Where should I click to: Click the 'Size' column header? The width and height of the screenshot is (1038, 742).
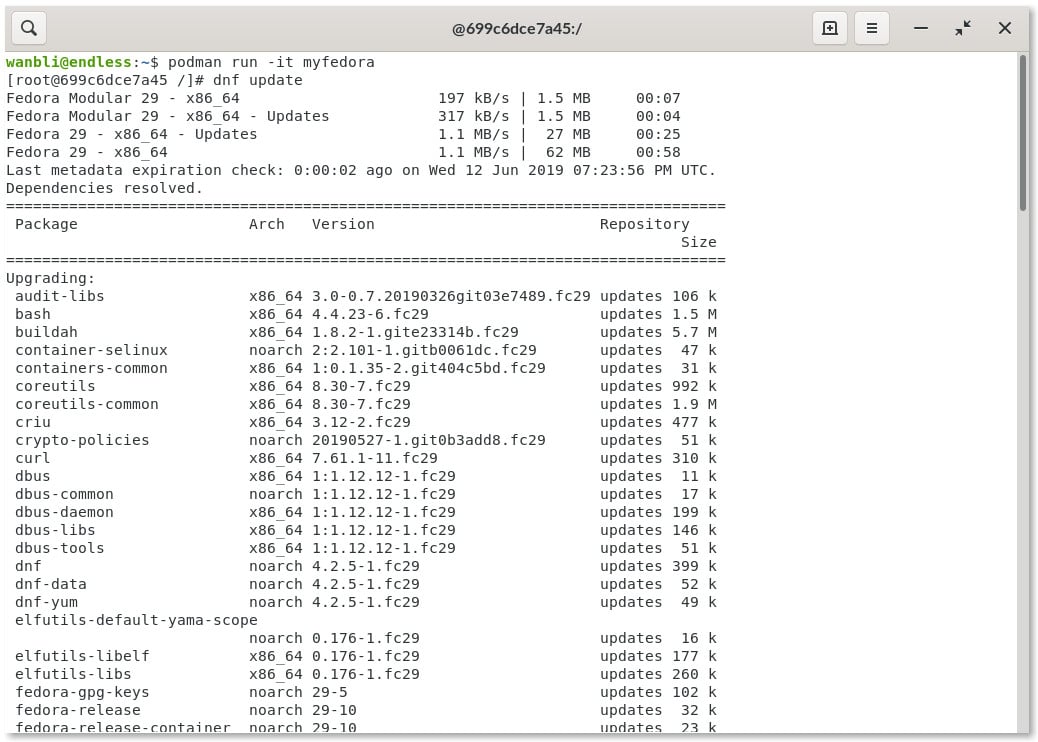[x=698, y=242]
